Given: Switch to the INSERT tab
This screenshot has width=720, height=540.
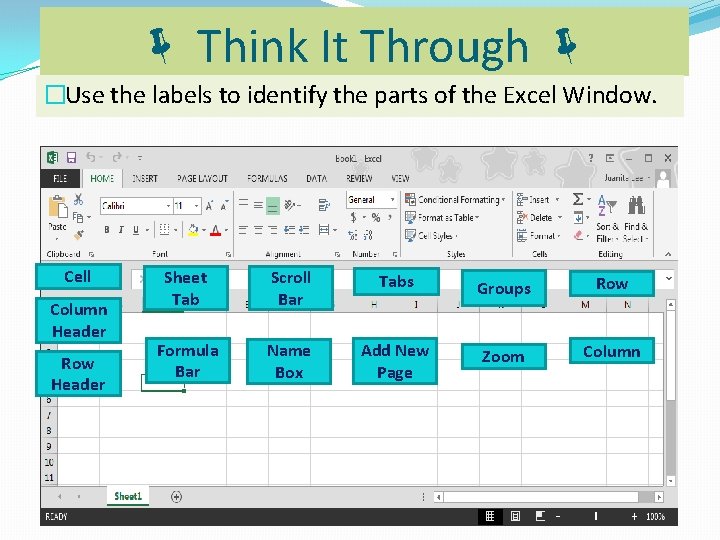Looking at the screenshot, I should (144, 178).
